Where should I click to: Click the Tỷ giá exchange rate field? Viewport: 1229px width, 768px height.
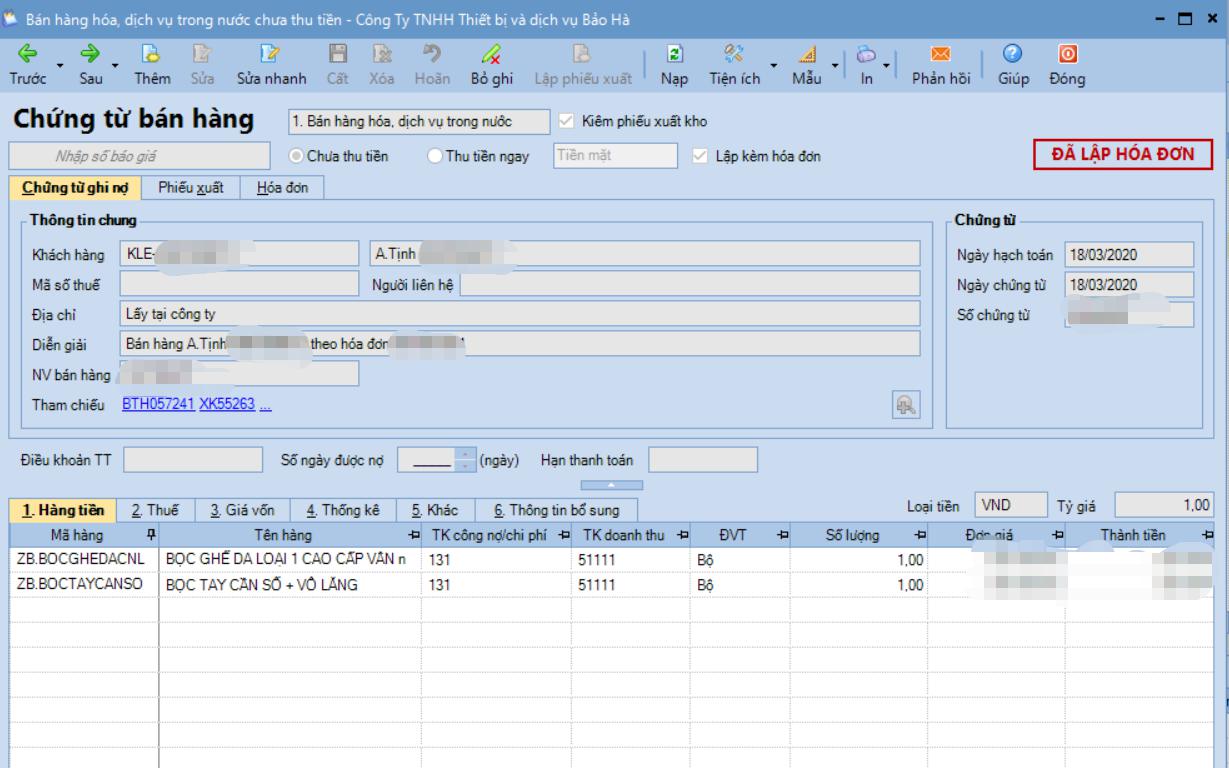[1165, 506]
